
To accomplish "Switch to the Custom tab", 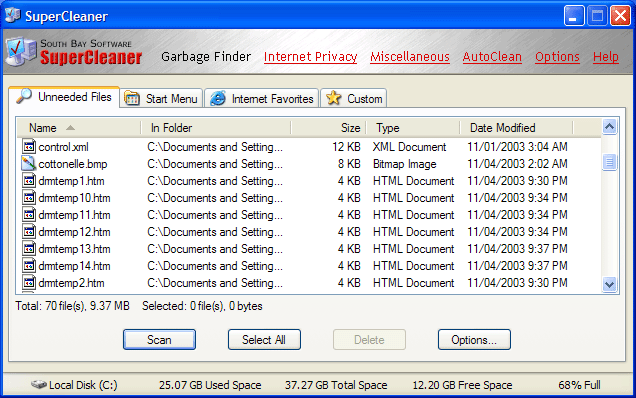I will 353,98.
